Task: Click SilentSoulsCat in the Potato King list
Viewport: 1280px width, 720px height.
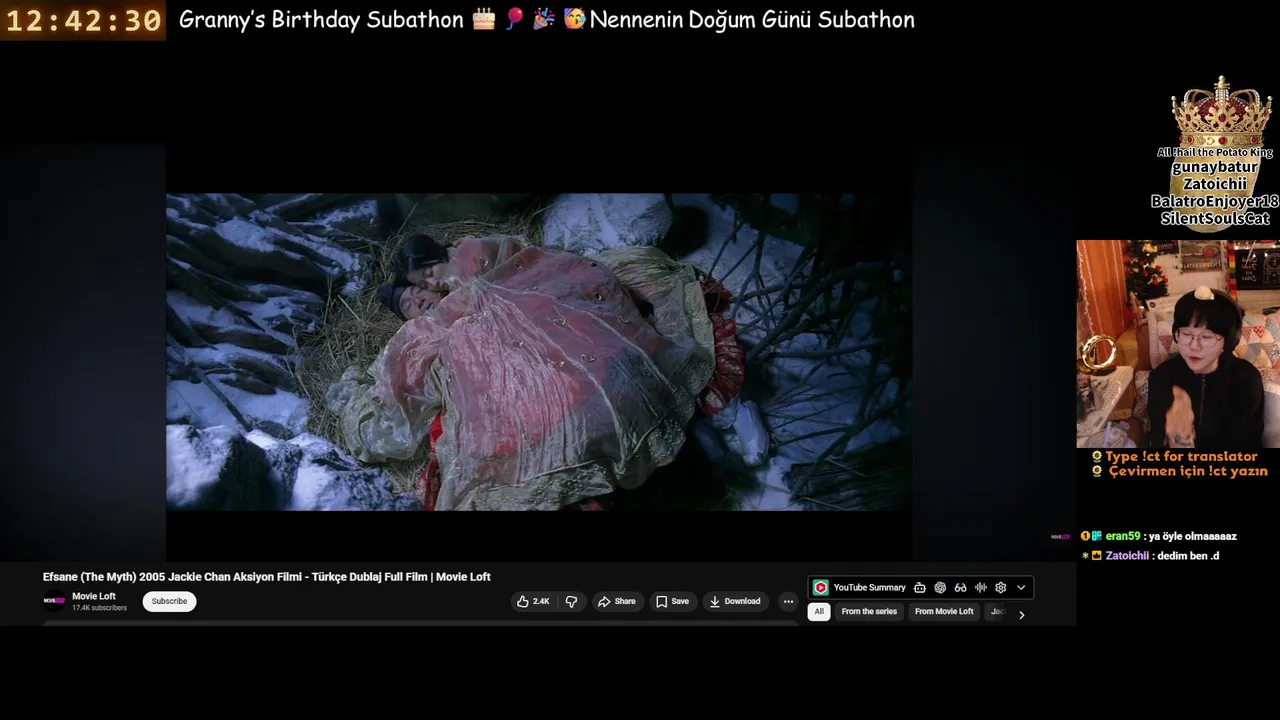Action: [x=1215, y=218]
